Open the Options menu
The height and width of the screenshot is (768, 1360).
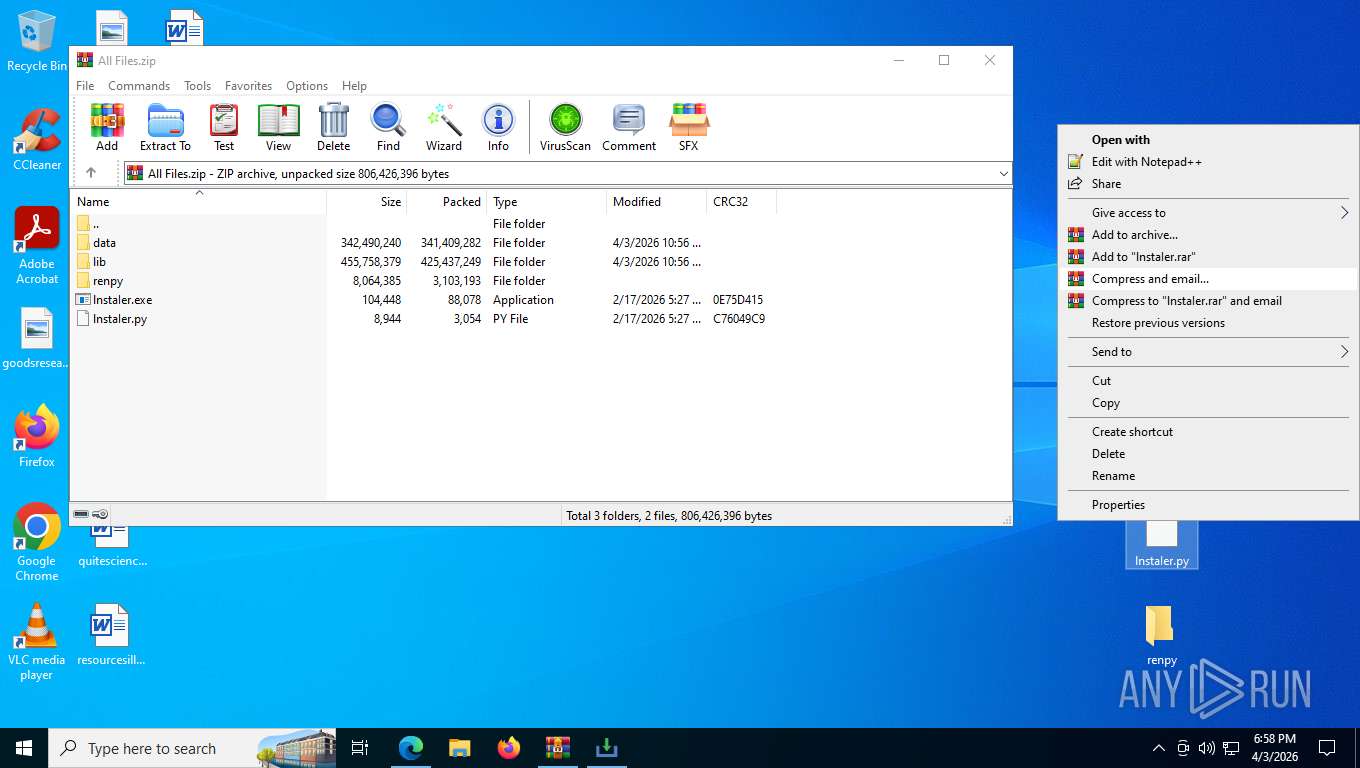307,86
